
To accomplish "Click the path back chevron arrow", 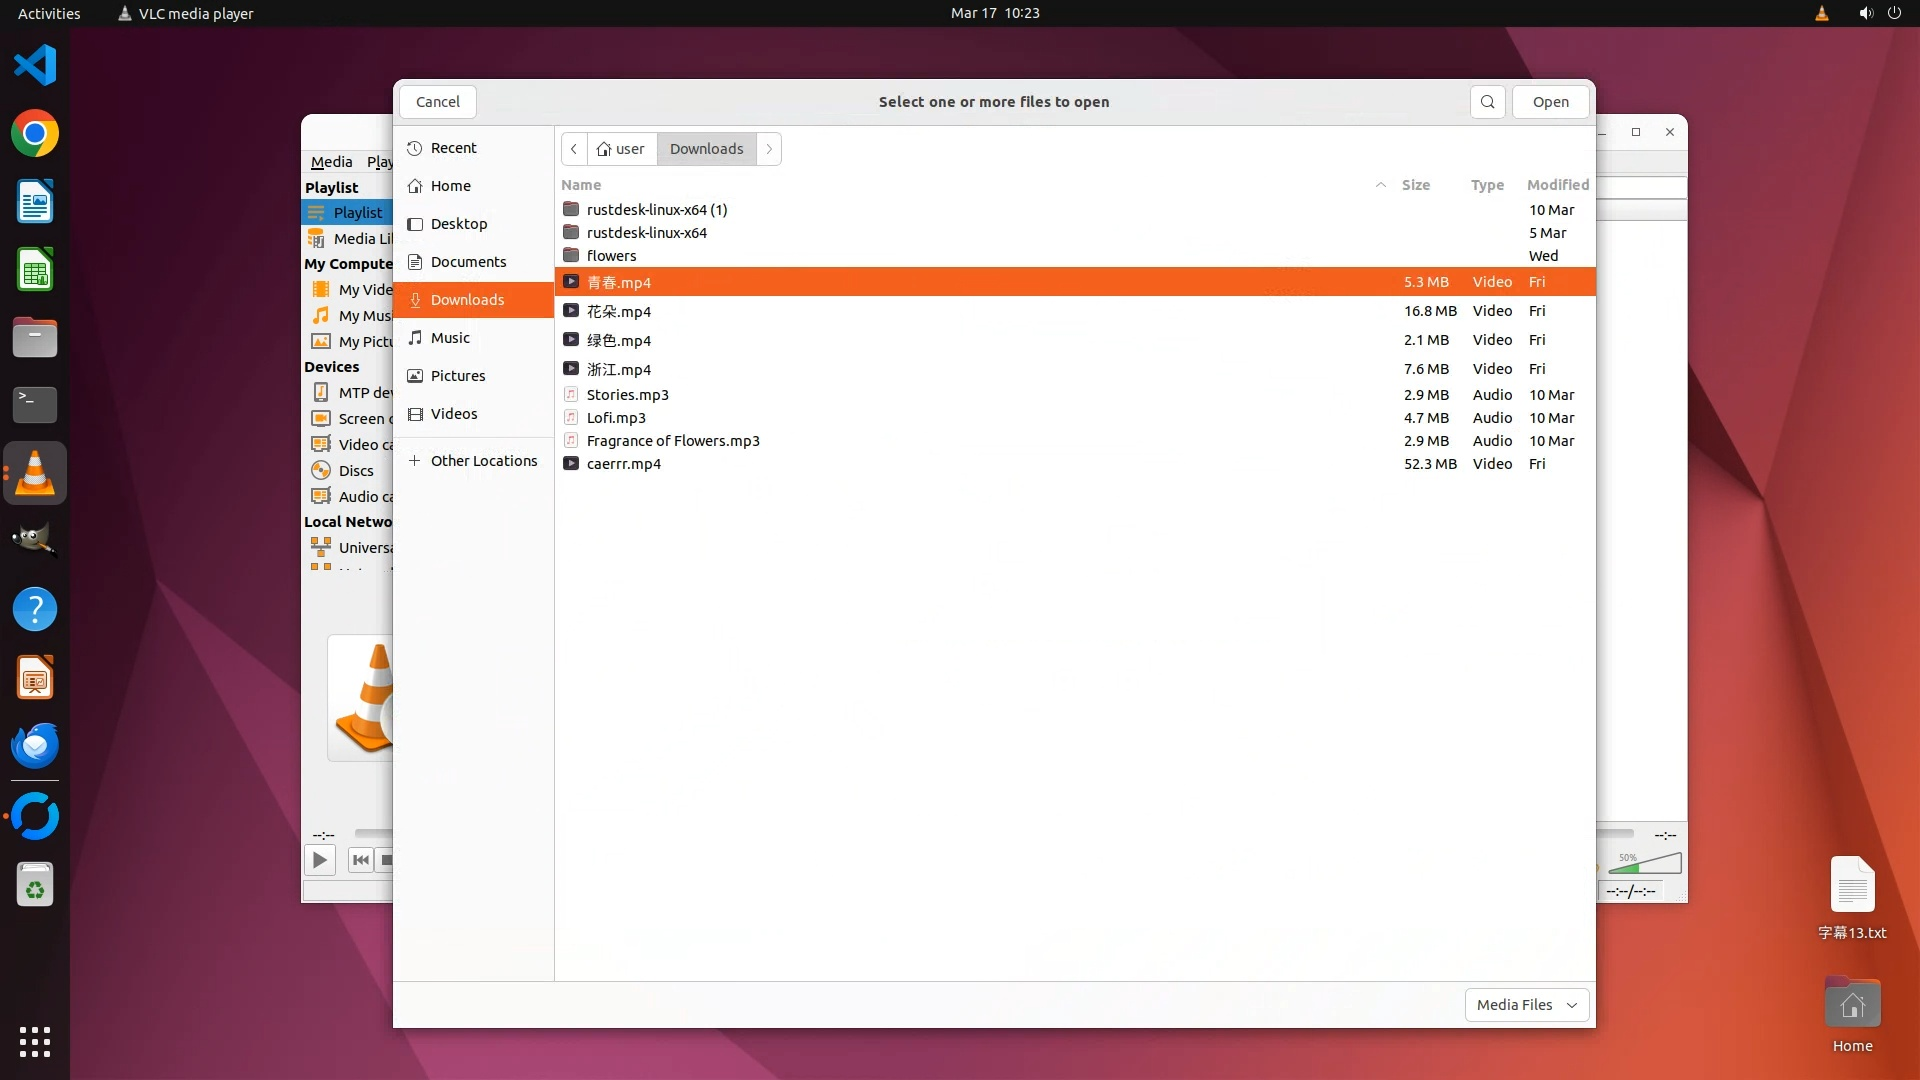I will coord(574,149).
